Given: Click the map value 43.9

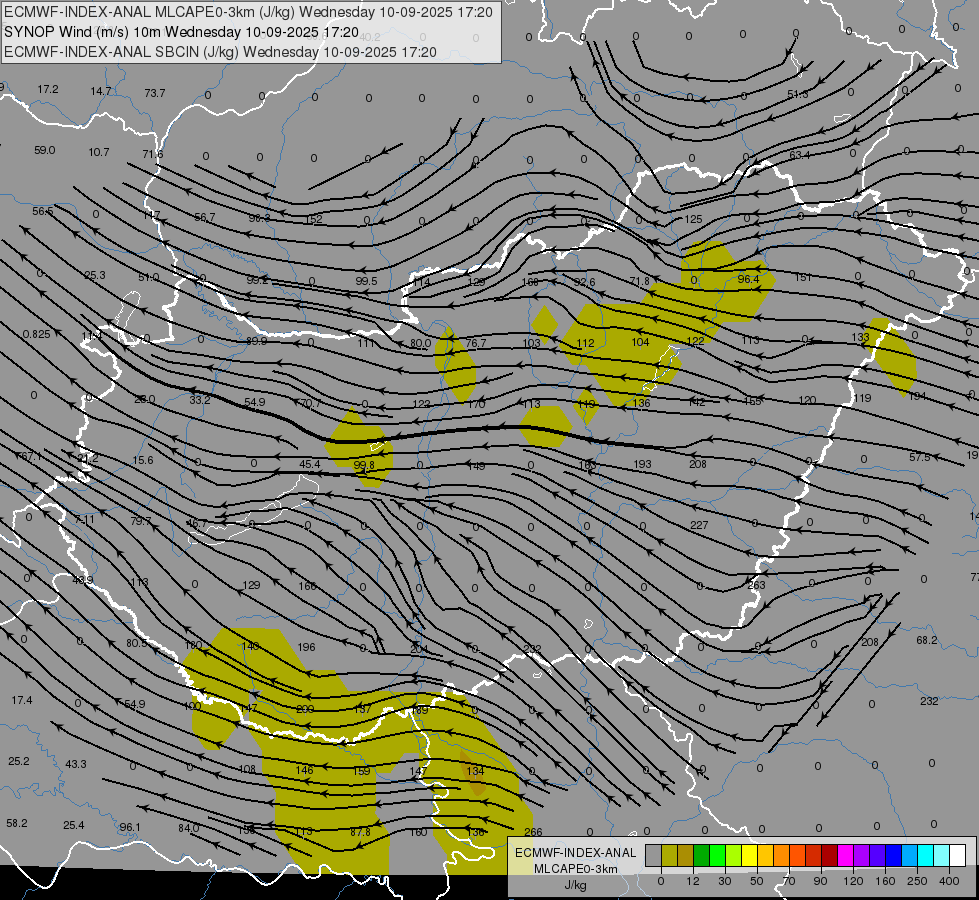Looking at the screenshot, I should tap(82, 580).
